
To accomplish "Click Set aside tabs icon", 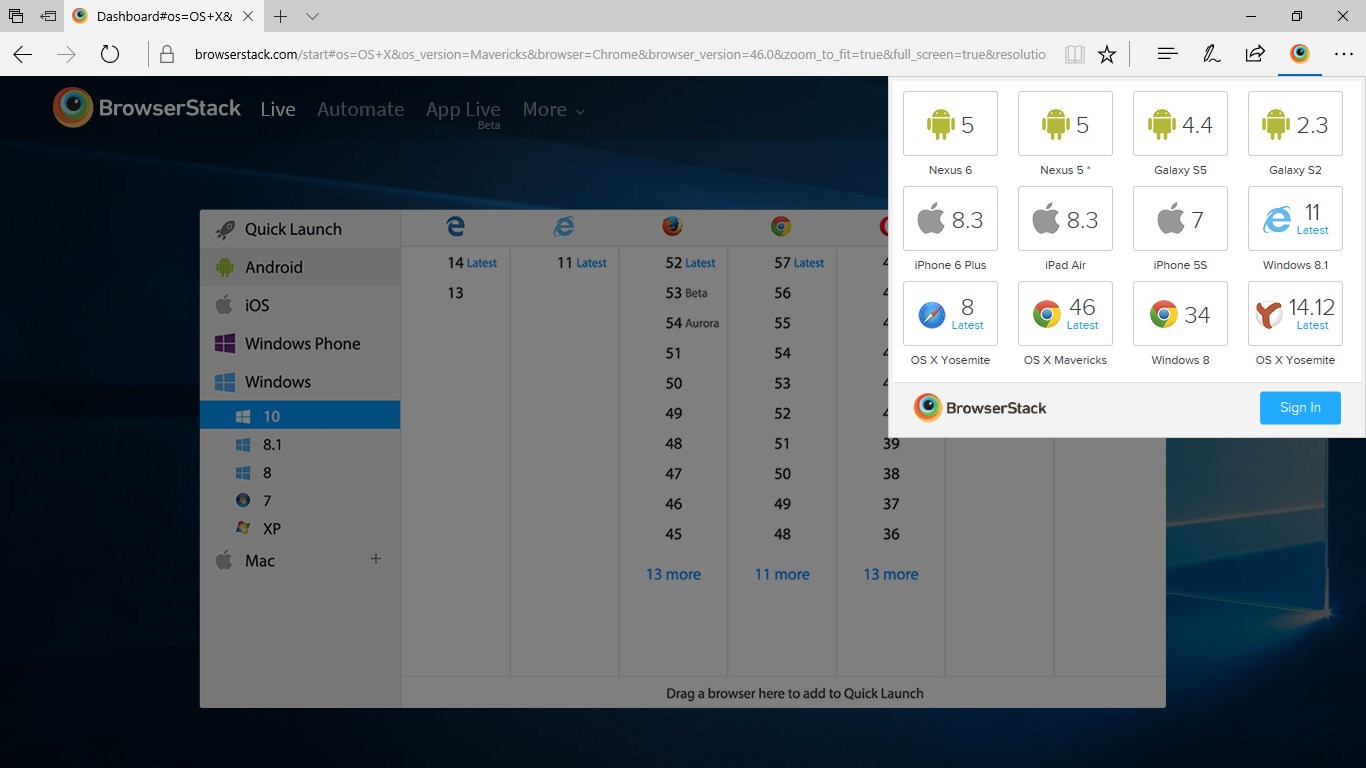I will click(x=48, y=16).
